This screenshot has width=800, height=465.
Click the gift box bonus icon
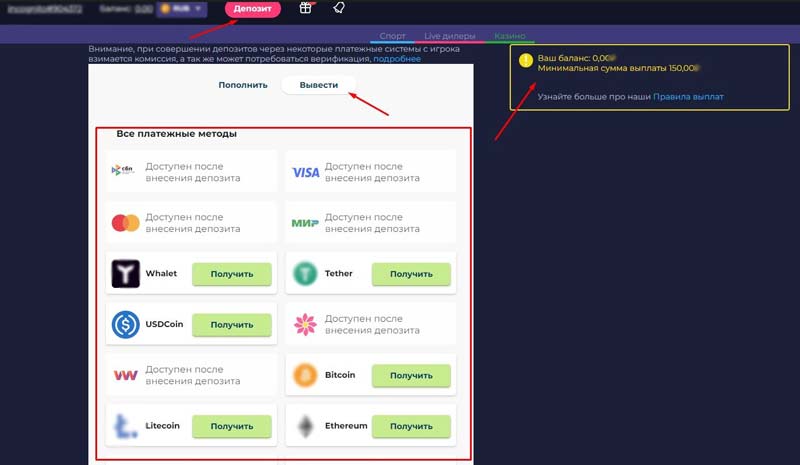pos(307,8)
